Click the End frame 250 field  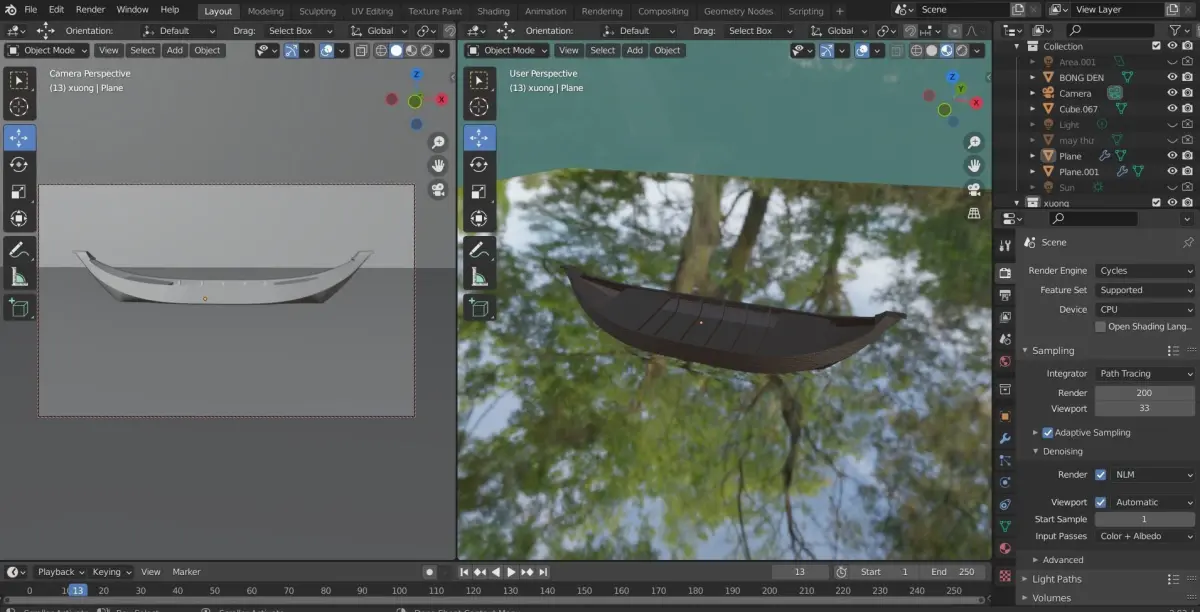pos(951,572)
